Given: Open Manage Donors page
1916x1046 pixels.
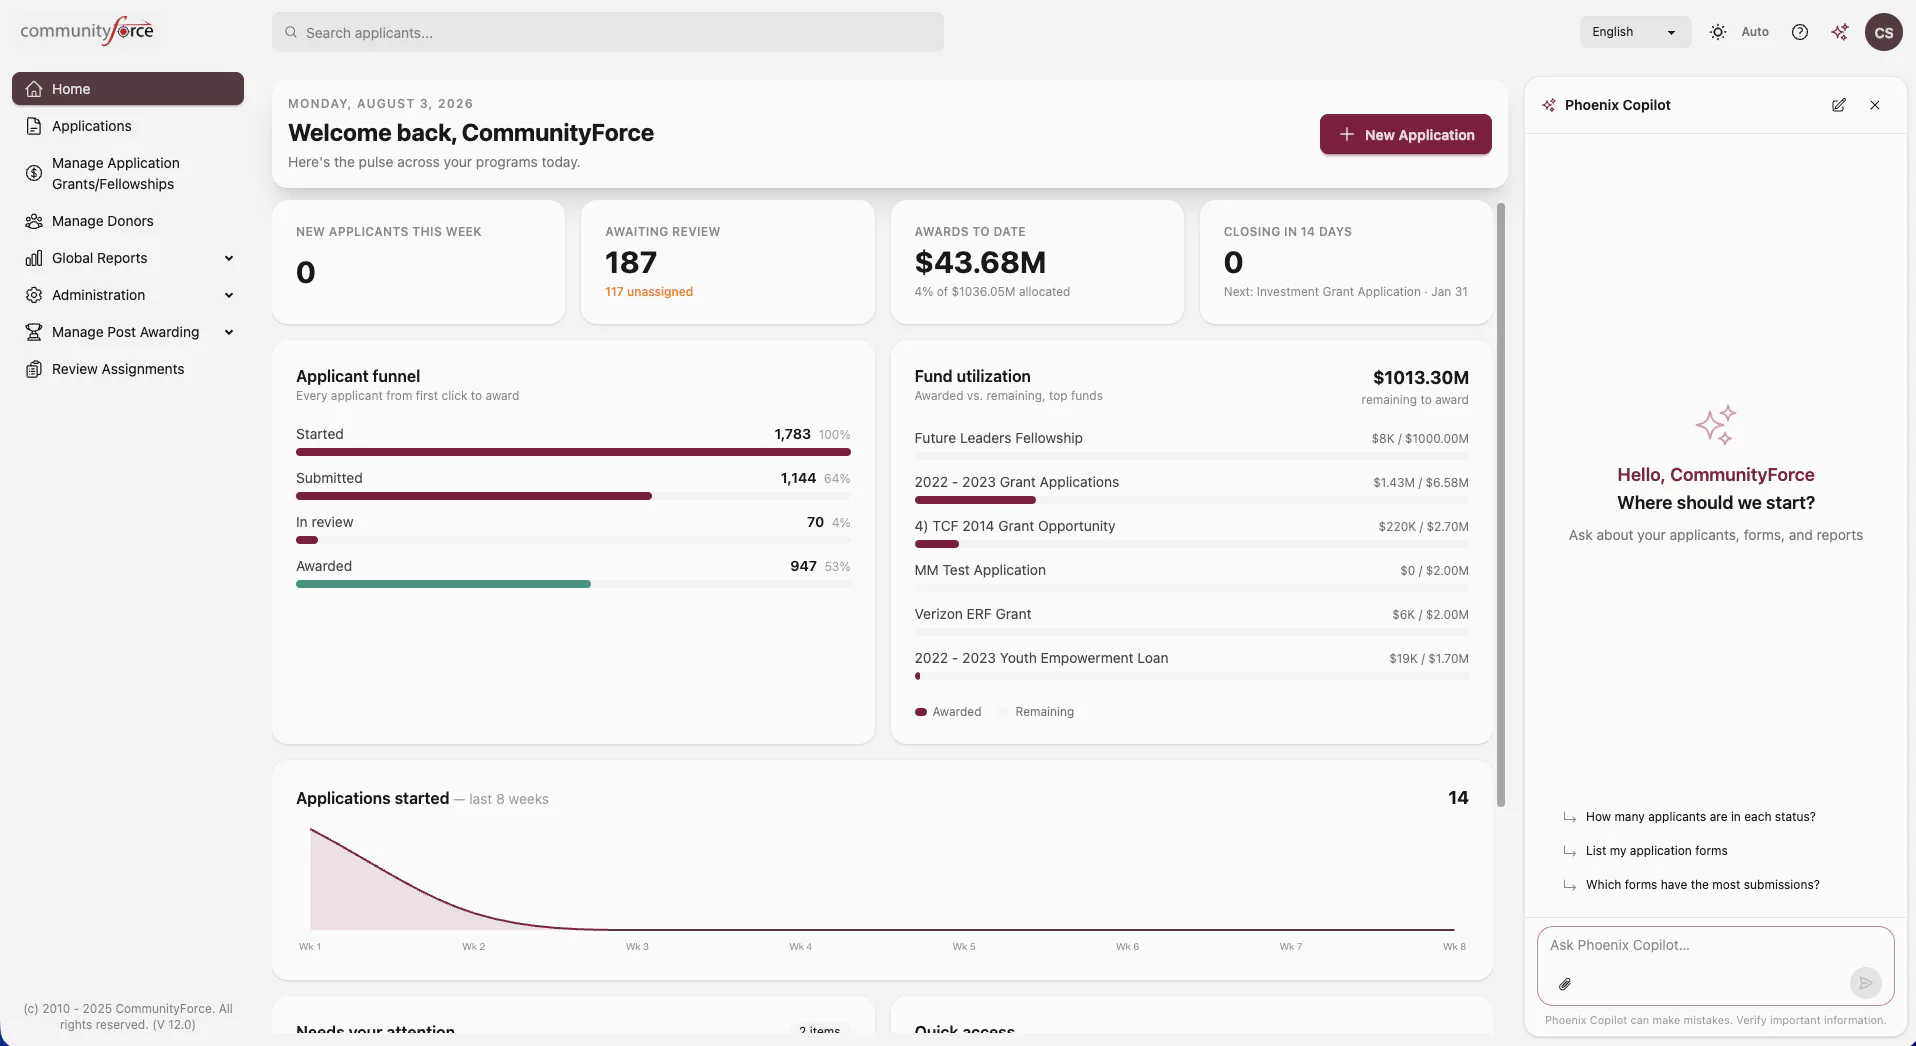Looking at the screenshot, I should pyautogui.click(x=128, y=221).
